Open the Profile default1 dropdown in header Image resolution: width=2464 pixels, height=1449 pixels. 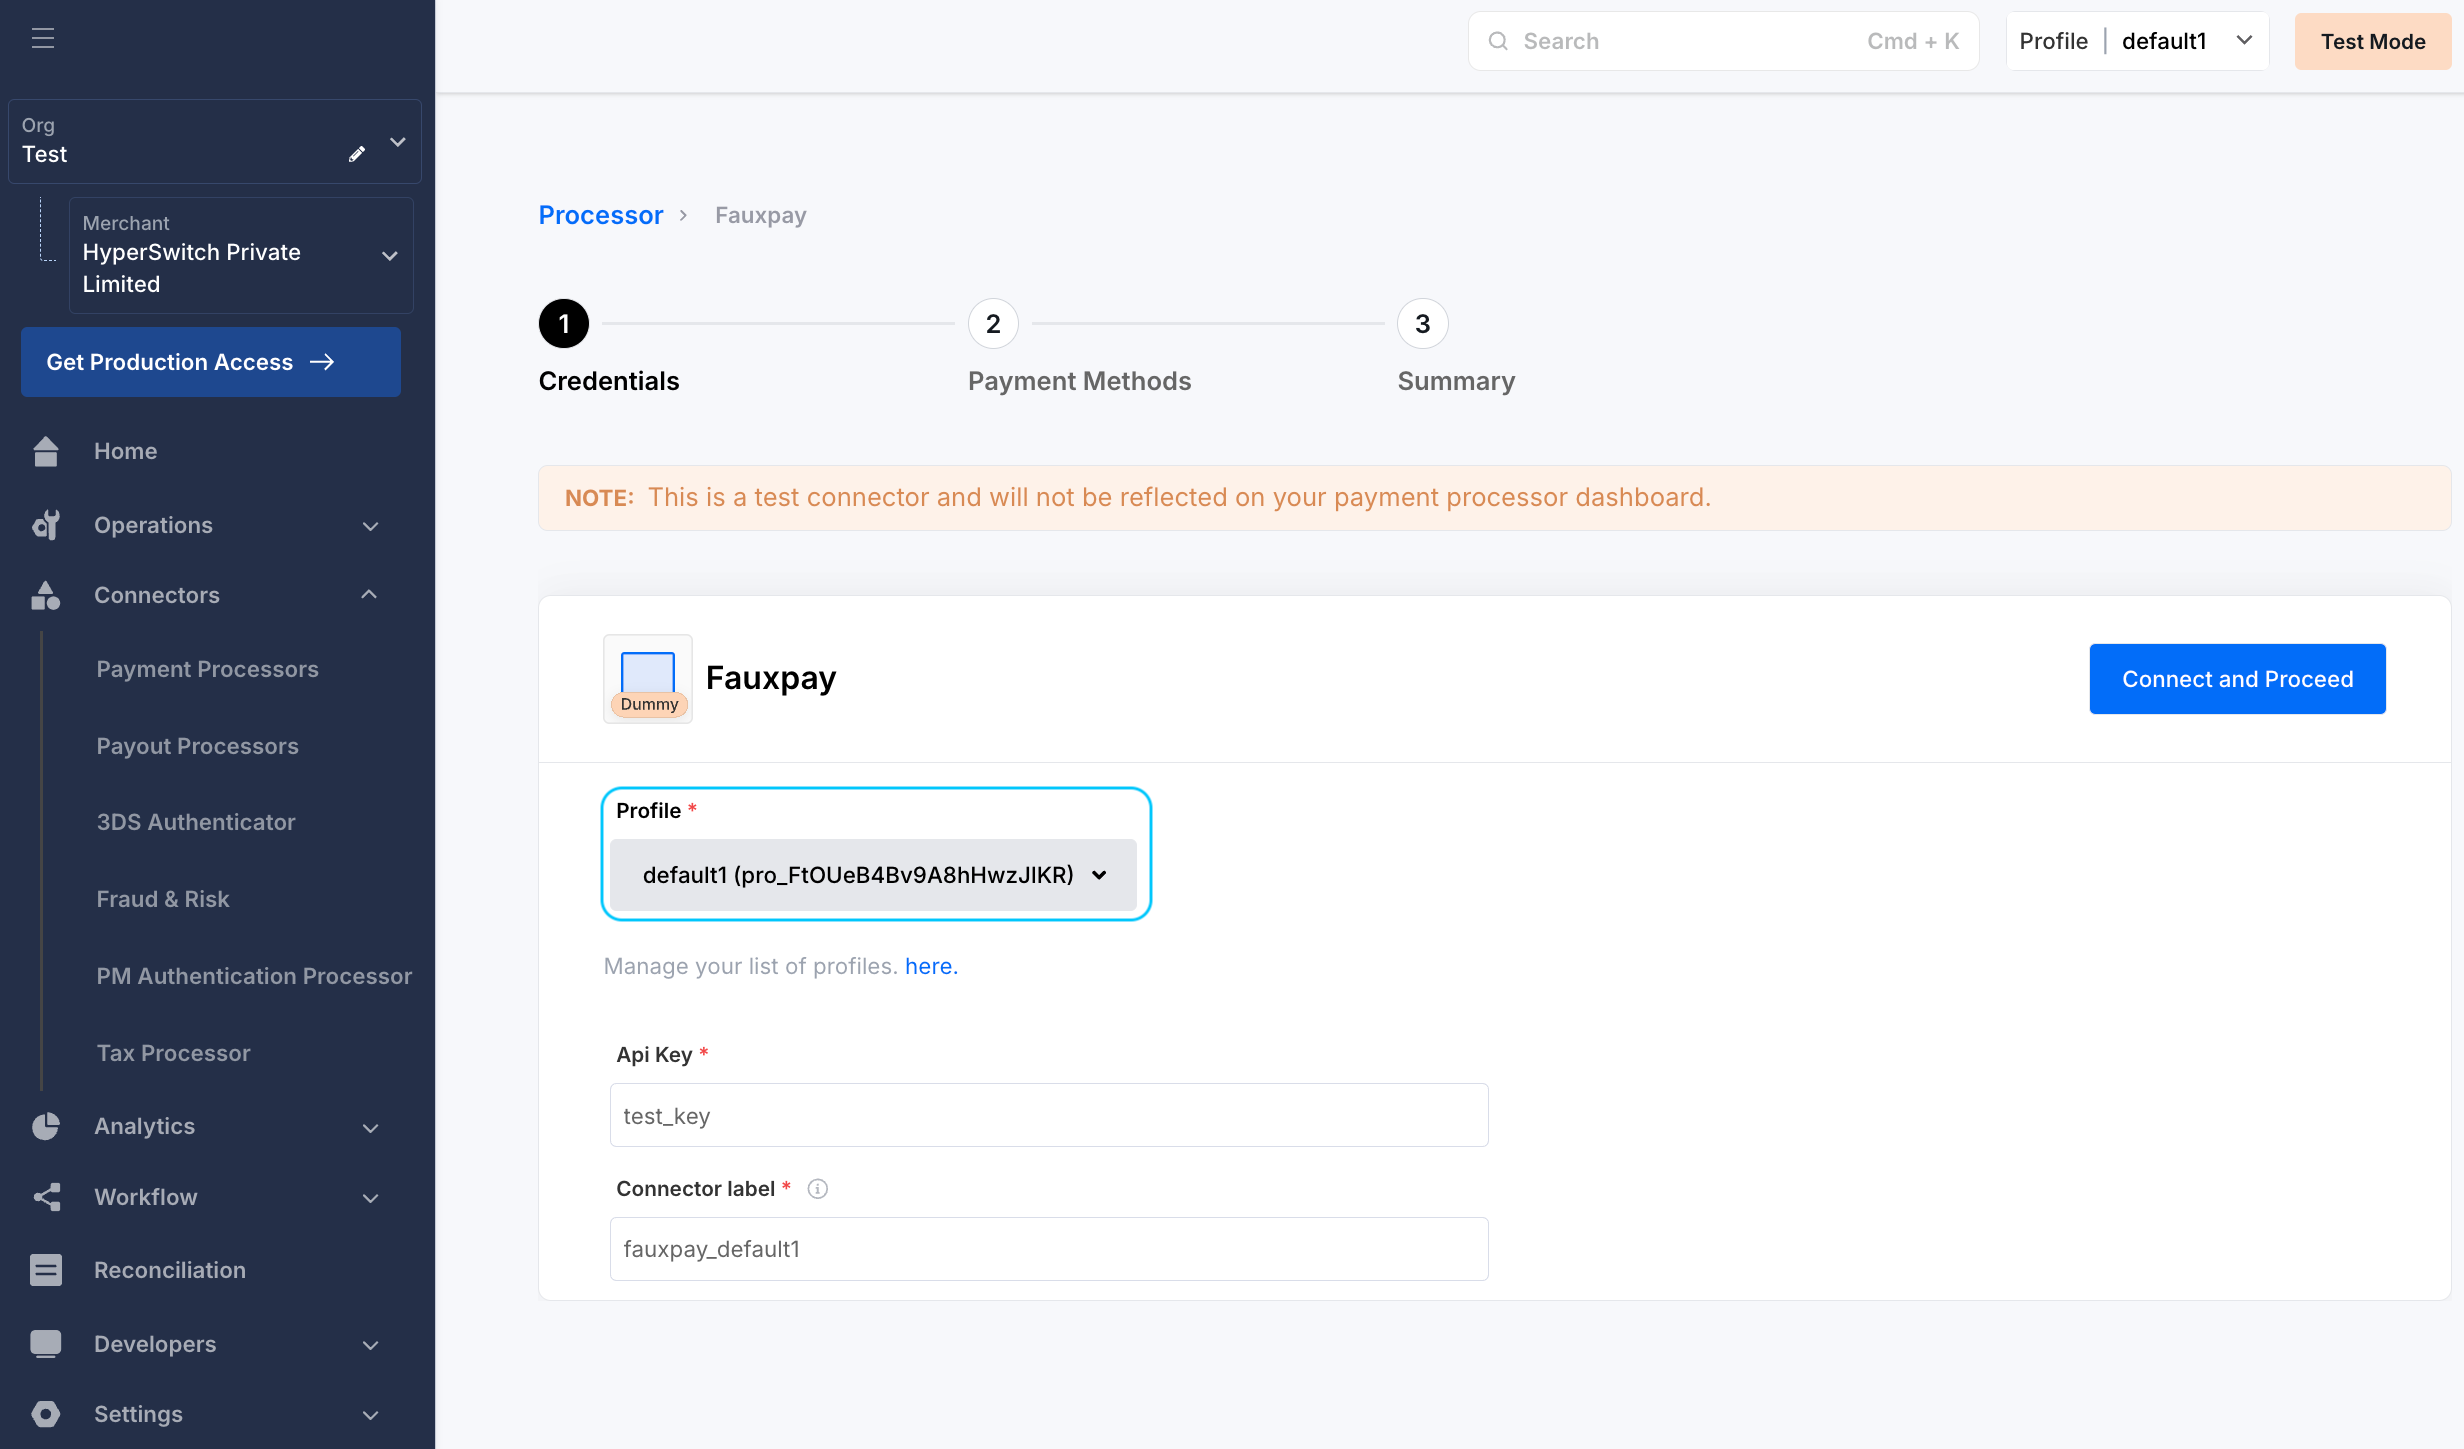pyautogui.click(x=2137, y=41)
